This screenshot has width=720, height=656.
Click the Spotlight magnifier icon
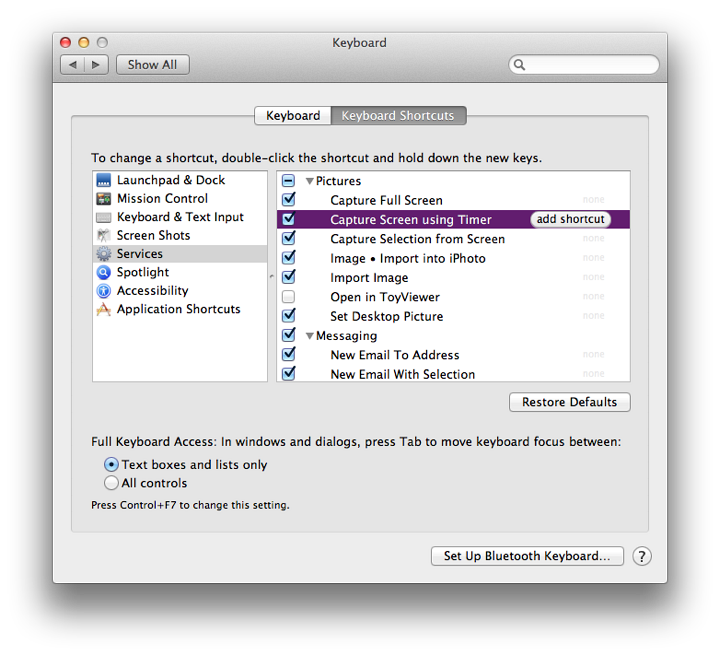click(104, 272)
